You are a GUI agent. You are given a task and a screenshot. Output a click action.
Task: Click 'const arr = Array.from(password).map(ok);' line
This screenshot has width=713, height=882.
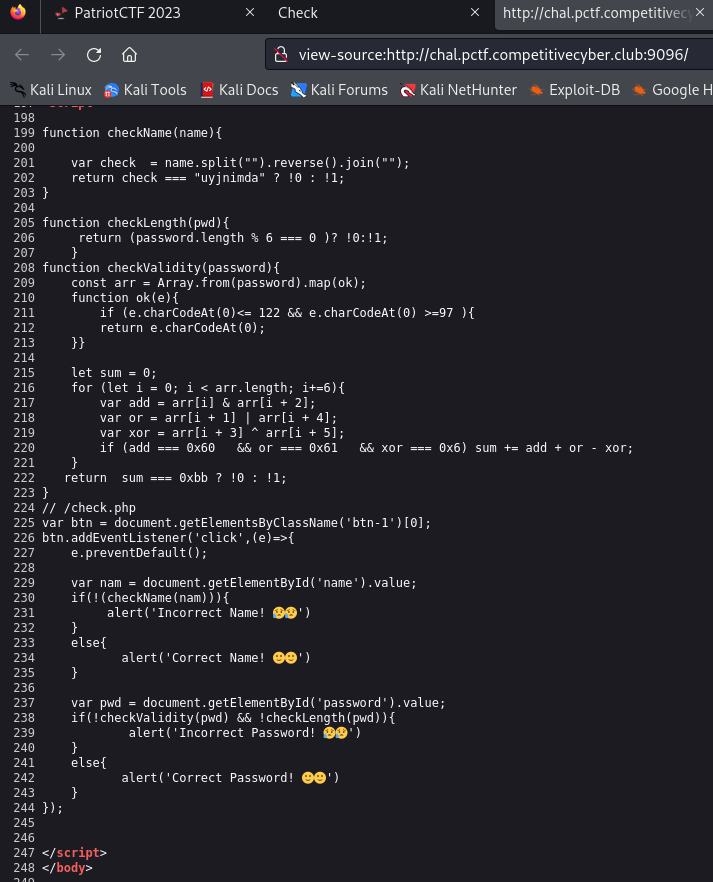[218, 283]
